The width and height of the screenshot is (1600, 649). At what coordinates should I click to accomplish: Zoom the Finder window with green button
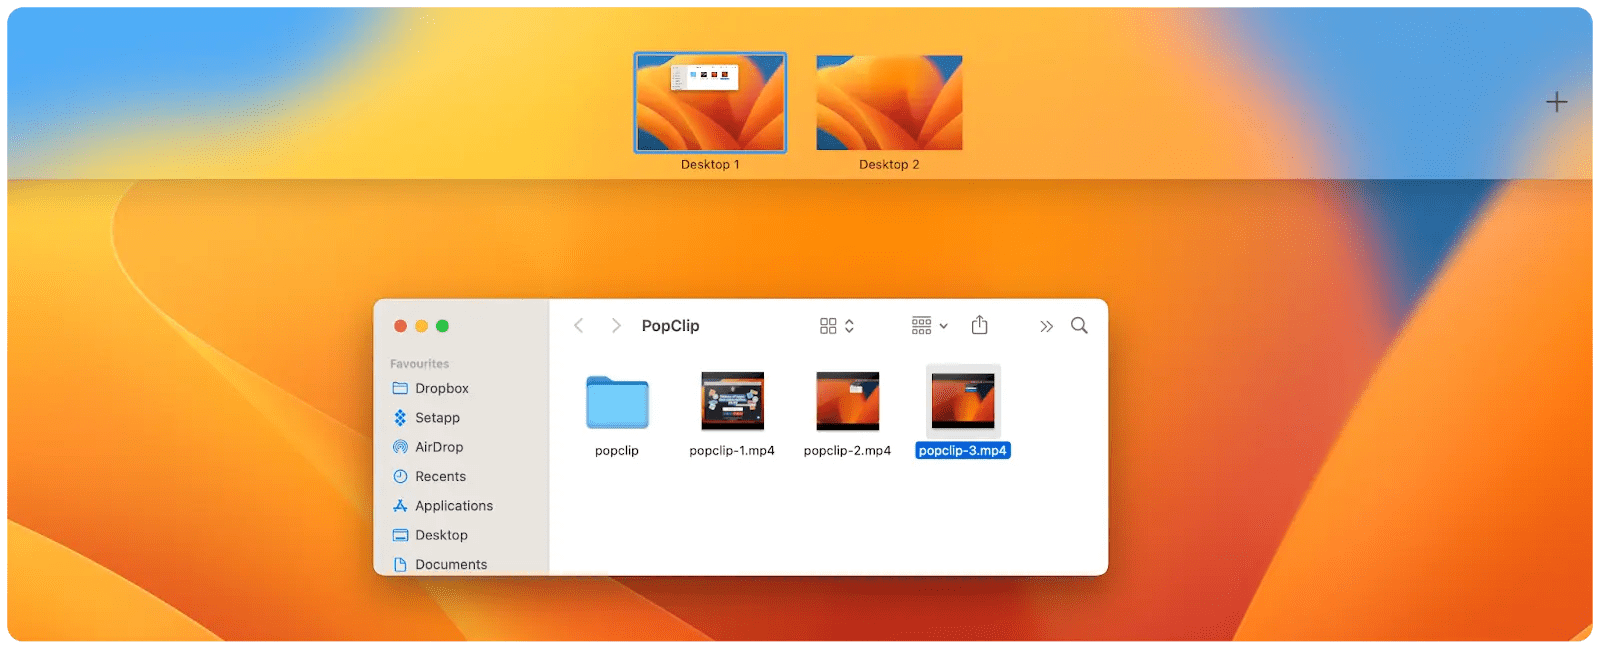(x=442, y=326)
